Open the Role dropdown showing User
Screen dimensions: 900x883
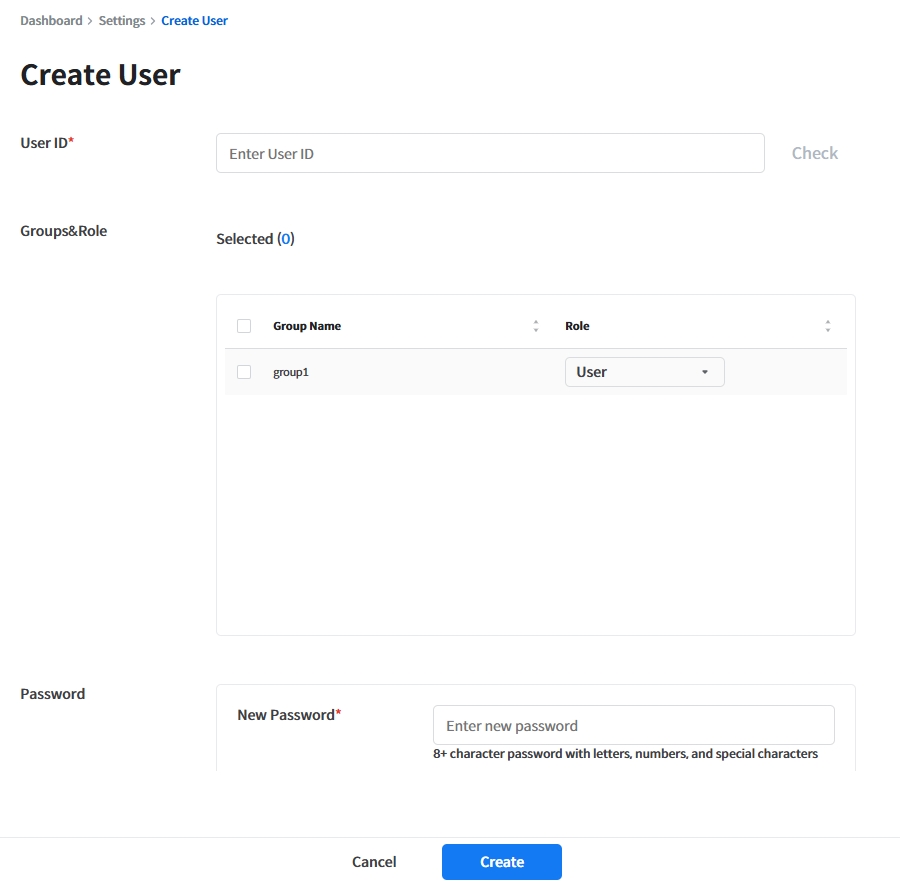click(644, 372)
